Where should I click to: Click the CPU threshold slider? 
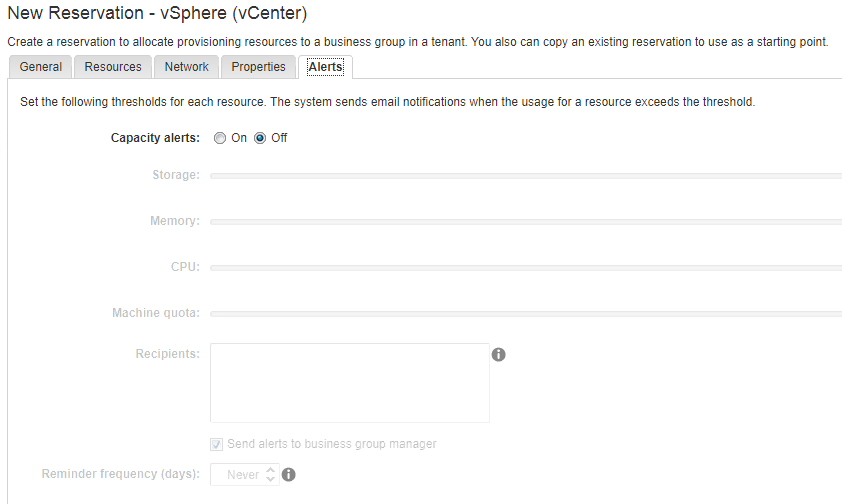pyautogui.click(x=525, y=267)
